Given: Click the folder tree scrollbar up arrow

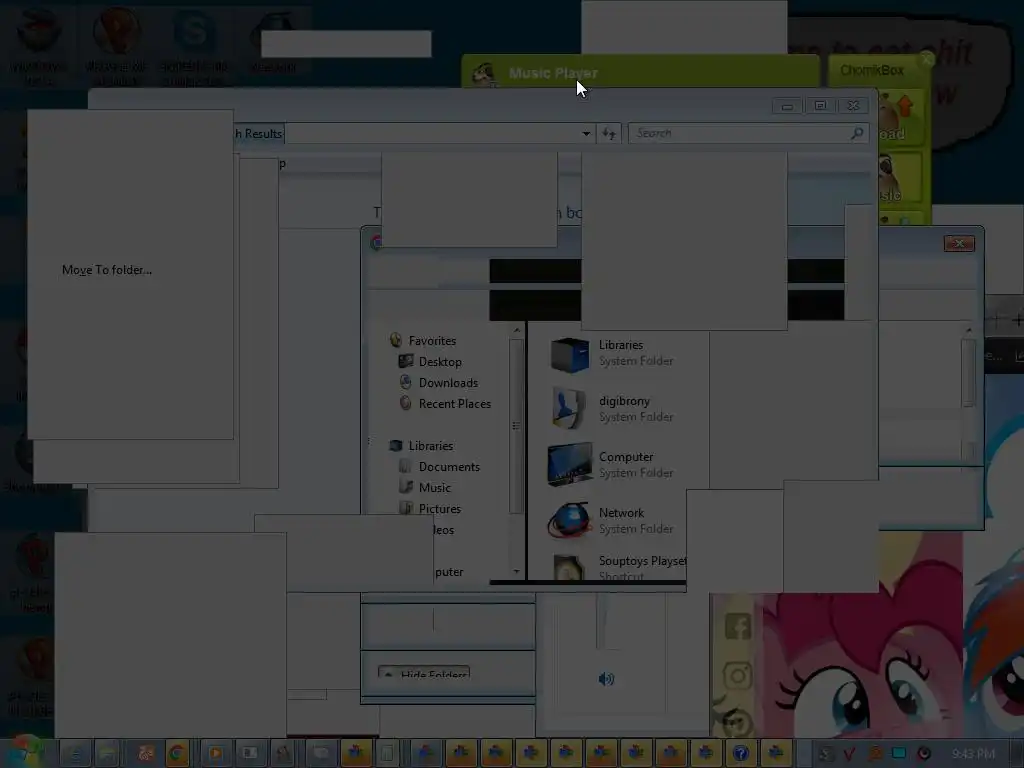Looking at the screenshot, I should click(517, 330).
